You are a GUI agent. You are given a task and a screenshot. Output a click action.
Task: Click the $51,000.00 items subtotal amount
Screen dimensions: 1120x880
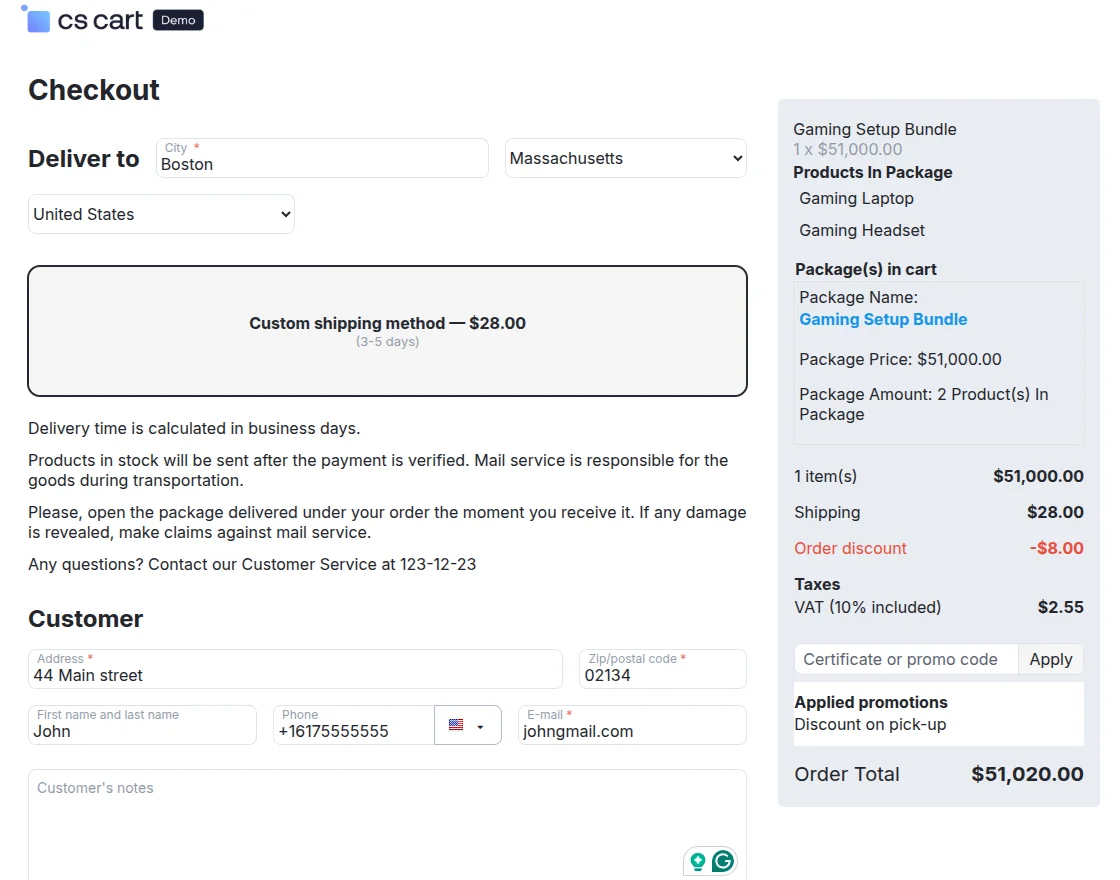click(1038, 476)
